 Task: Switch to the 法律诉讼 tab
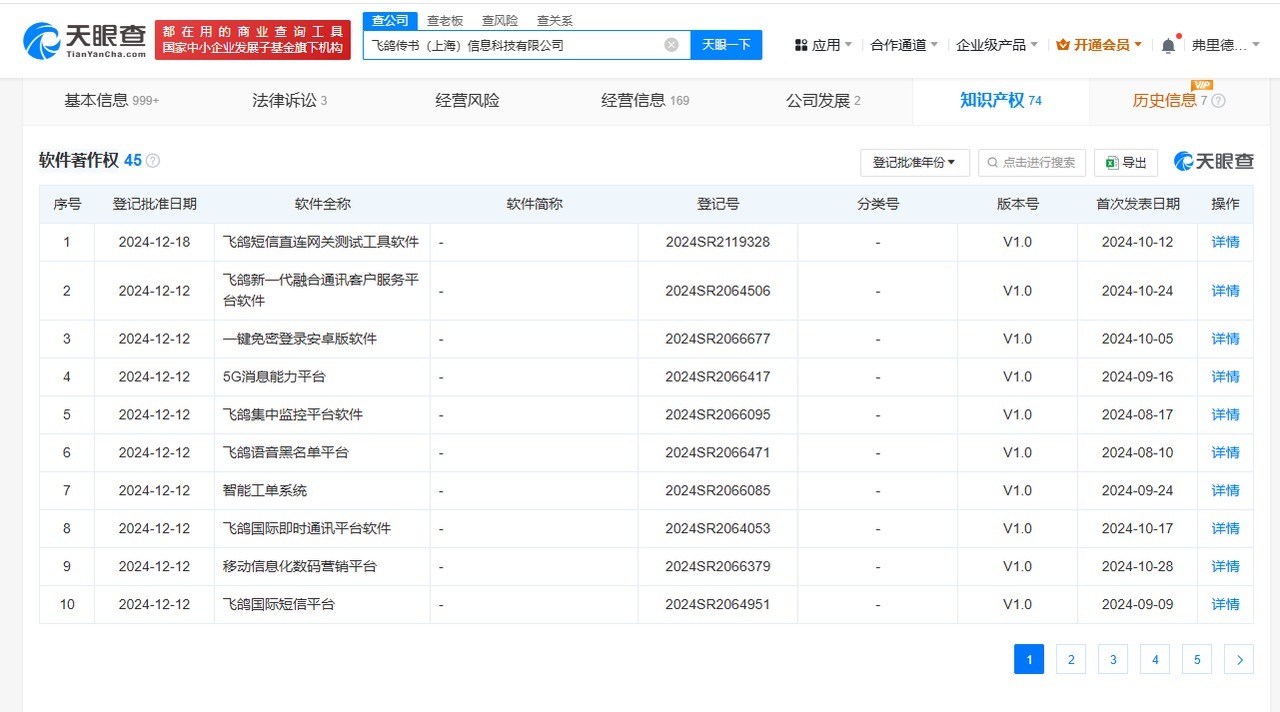[x=286, y=100]
